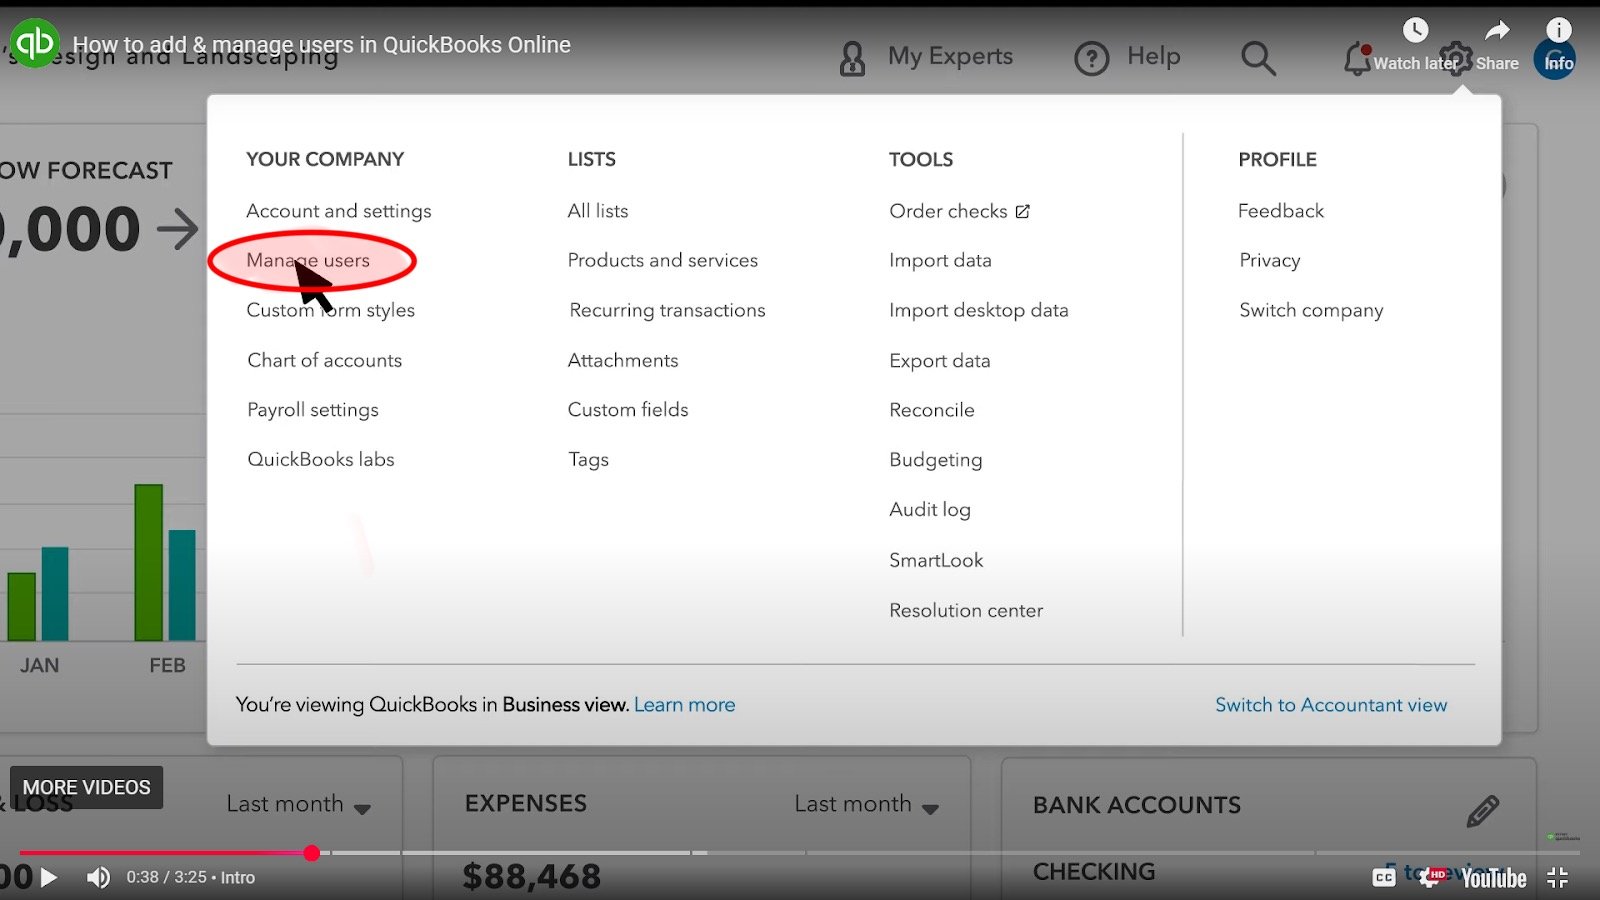This screenshot has height=900, width=1600.
Task: Play the video
Action: (48, 877)
